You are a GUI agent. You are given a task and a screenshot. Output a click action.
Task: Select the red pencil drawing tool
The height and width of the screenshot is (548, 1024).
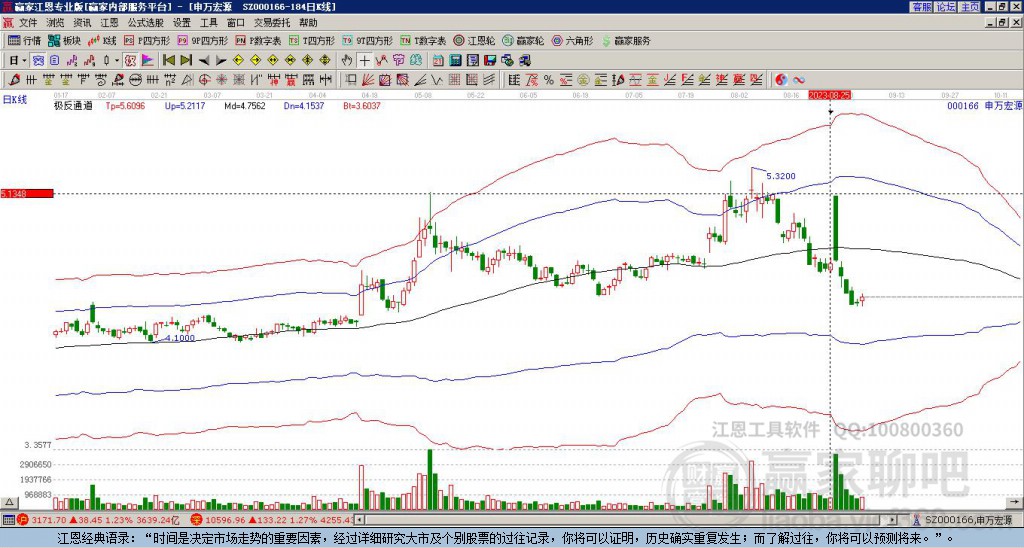pos(14,80)
